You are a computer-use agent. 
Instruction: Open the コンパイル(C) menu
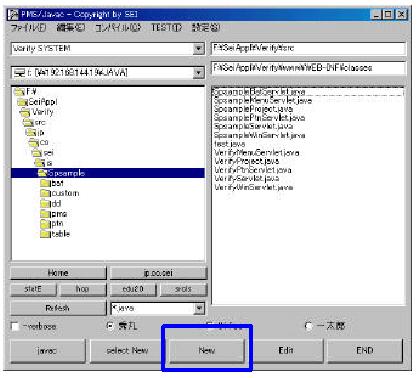118,28
